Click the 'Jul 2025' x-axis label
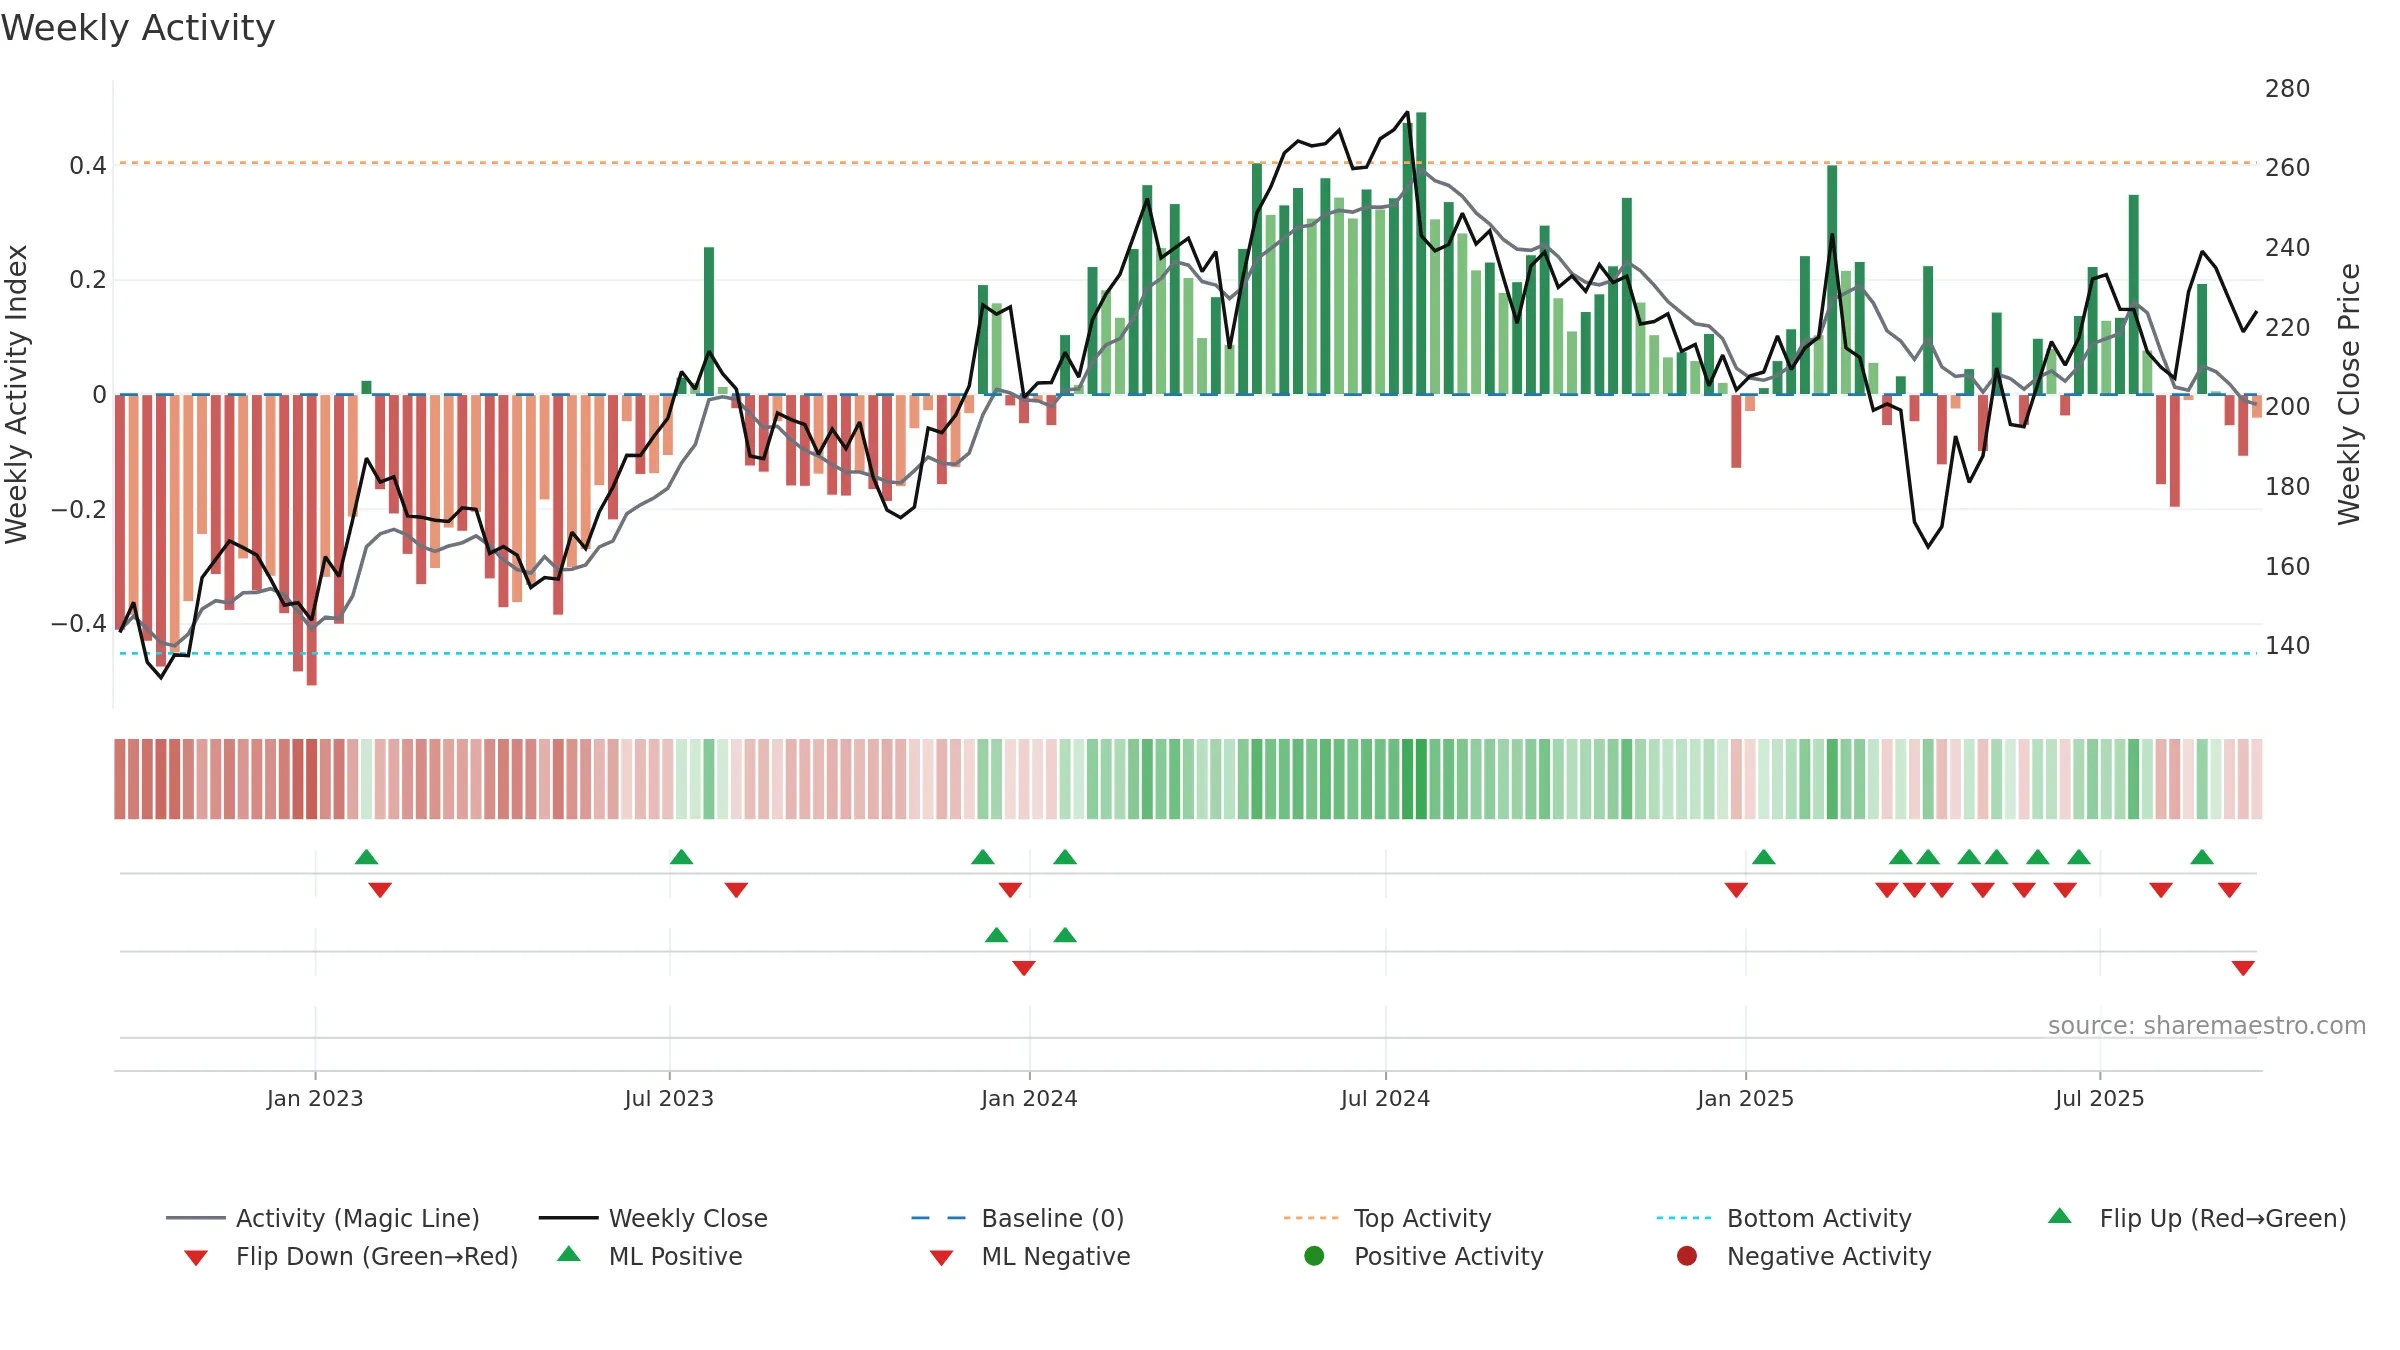The image size is (2400, 1350). coord(2100,1098)
